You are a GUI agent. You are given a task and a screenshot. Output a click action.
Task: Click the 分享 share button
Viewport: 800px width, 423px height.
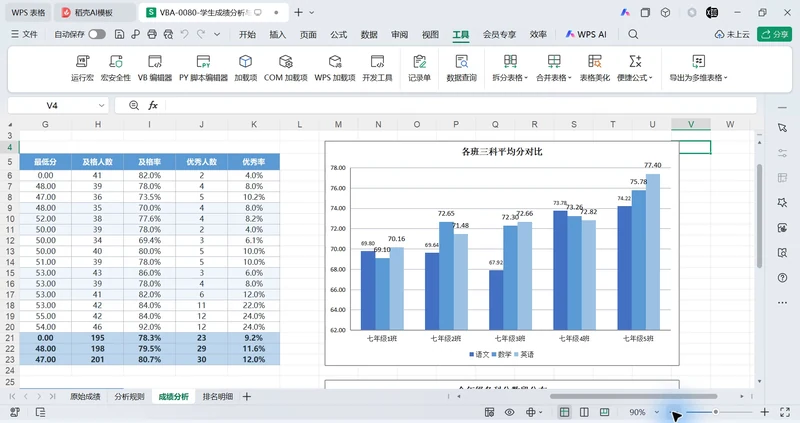[x=774, y=34]
